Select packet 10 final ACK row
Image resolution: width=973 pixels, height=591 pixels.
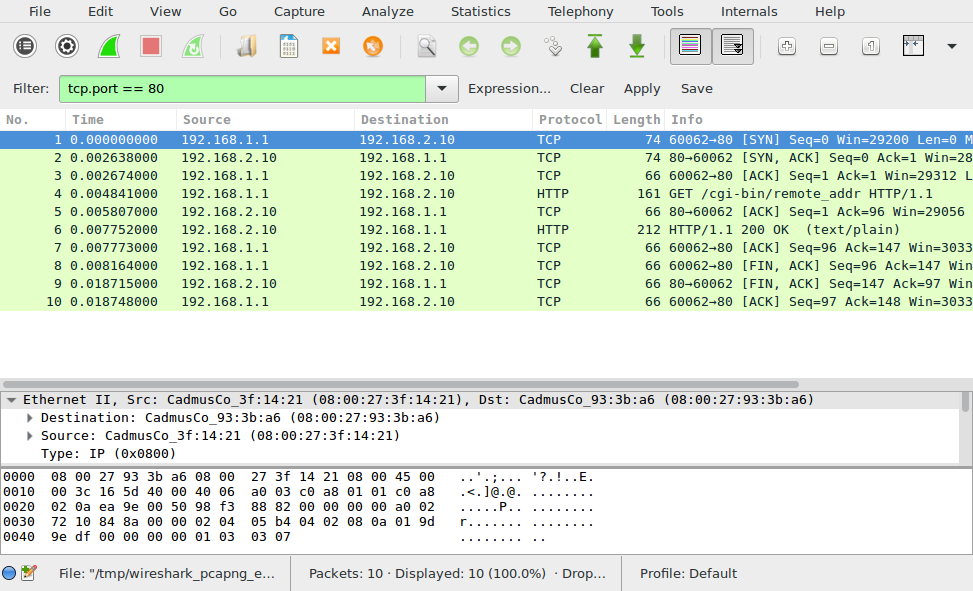(x=486, y=302)
